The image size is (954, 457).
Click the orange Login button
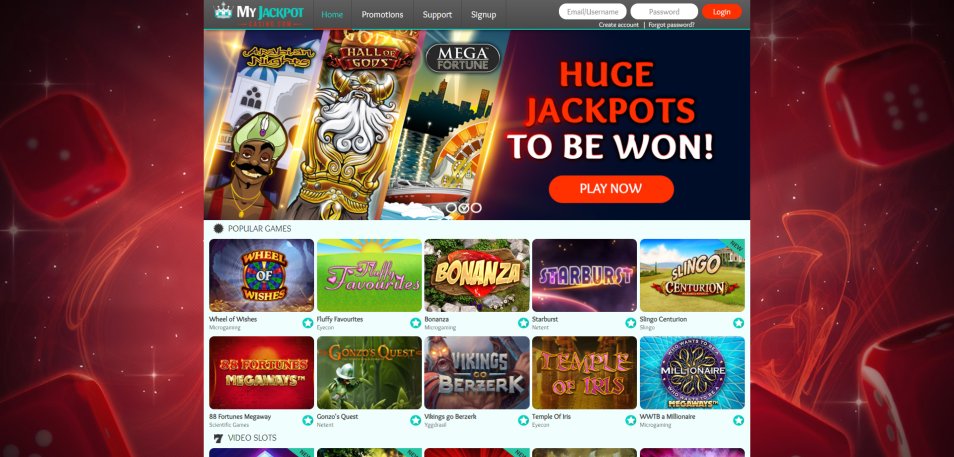coord(722,12)
